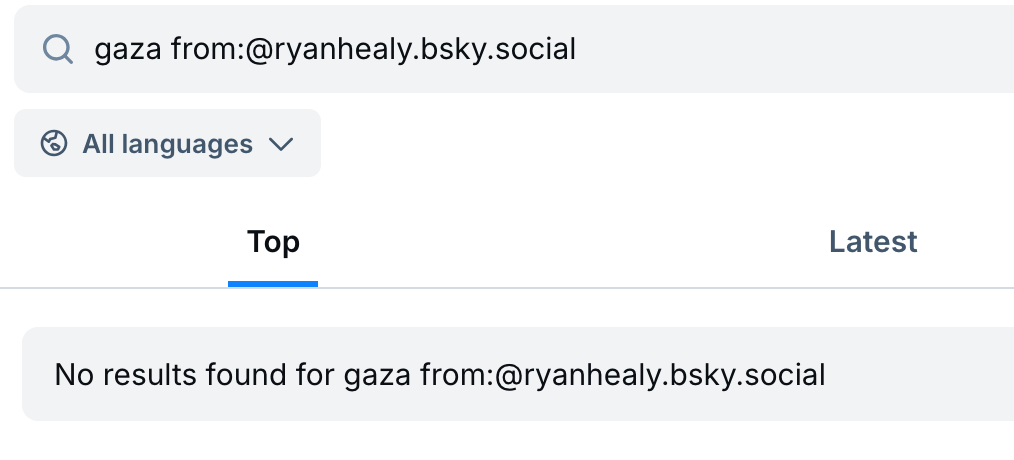Open the All languages dropdown
This screenshot has height=460, width=1014.
(167, 144)
